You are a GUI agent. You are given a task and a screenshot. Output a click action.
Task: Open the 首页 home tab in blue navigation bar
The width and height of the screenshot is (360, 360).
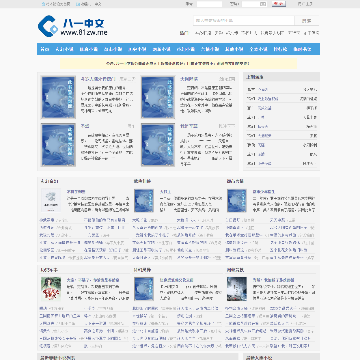(x=45, y=49)
